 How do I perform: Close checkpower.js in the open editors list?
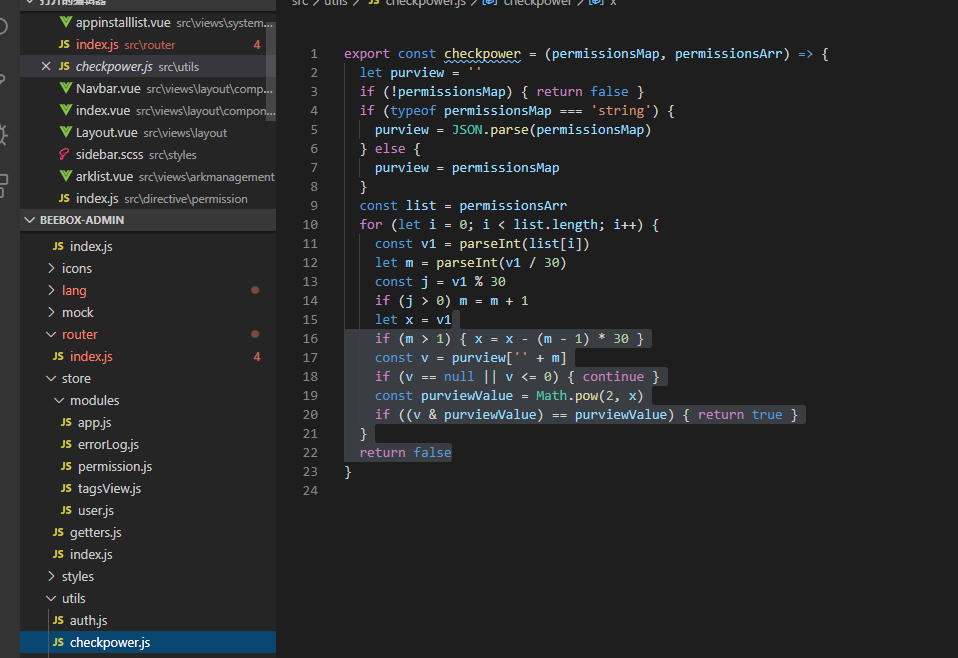(46, 67)
